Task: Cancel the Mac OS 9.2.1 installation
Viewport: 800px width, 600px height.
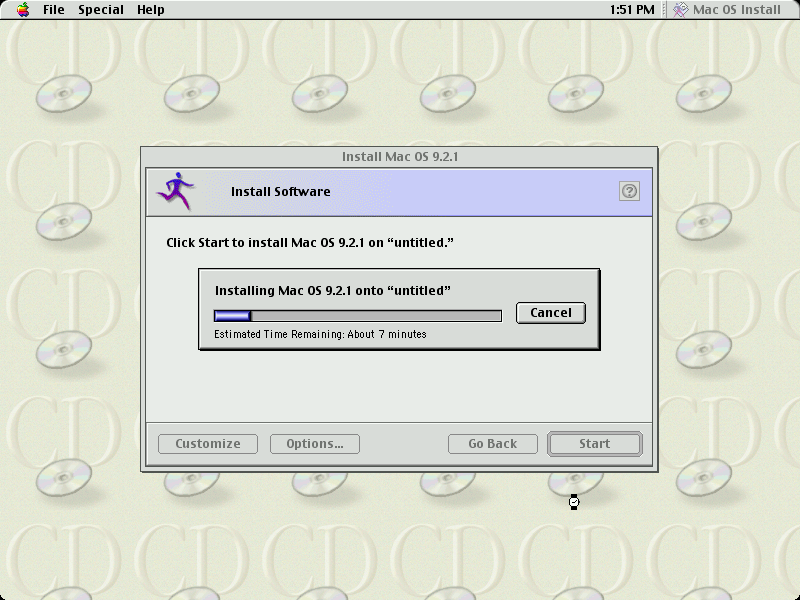Action: [550, 313]
